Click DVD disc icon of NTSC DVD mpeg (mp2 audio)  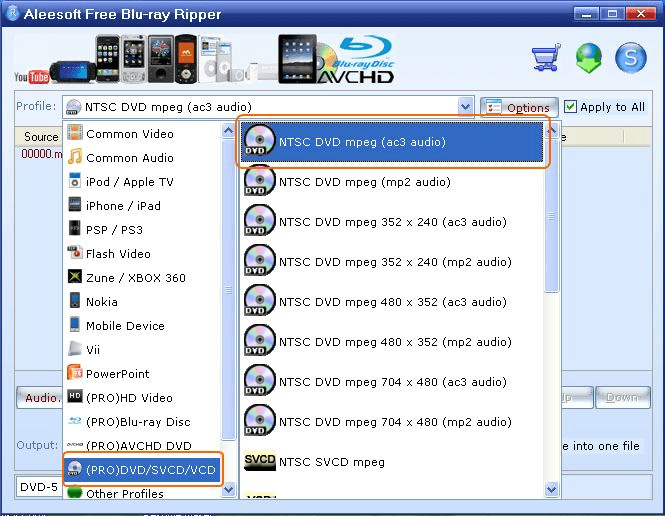click(260, 181)
